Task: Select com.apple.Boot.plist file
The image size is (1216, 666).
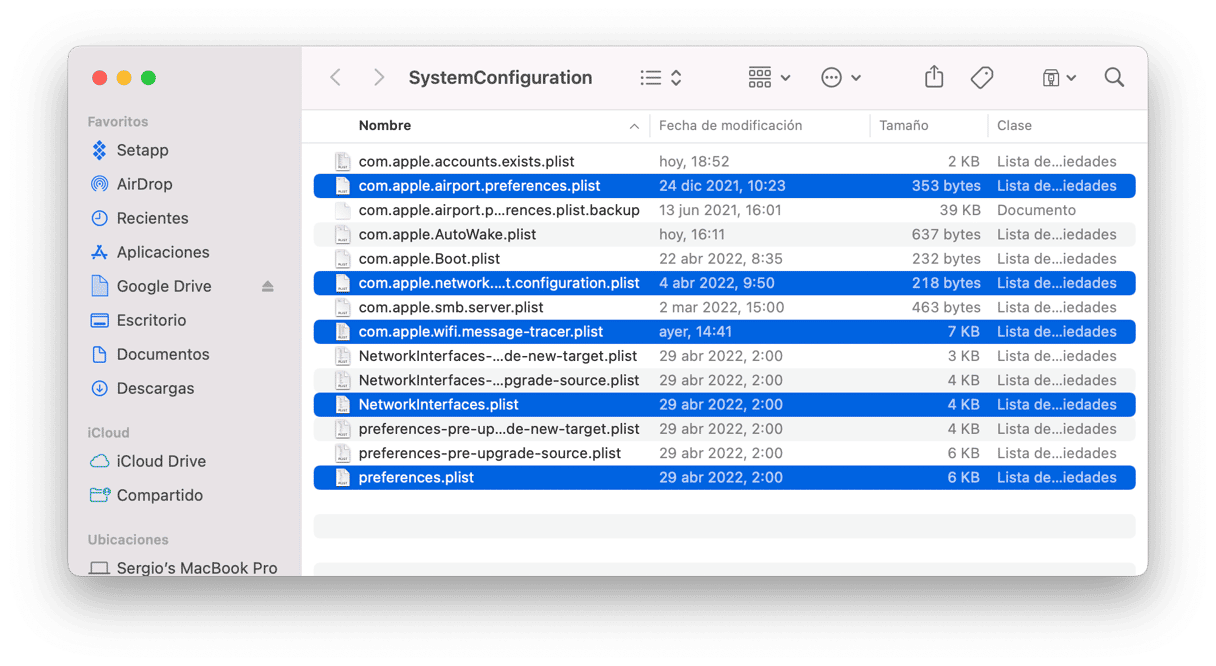Action: click(x=429, y=258)
